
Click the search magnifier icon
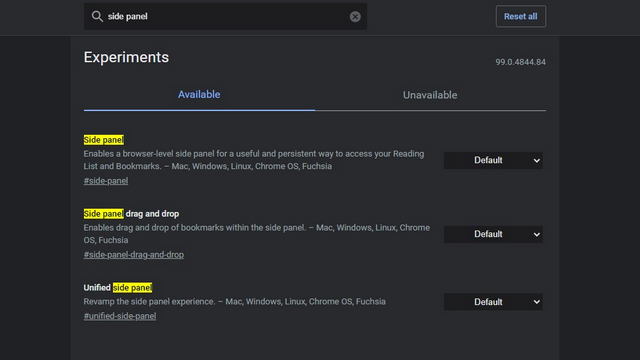[x=97, y=16]
